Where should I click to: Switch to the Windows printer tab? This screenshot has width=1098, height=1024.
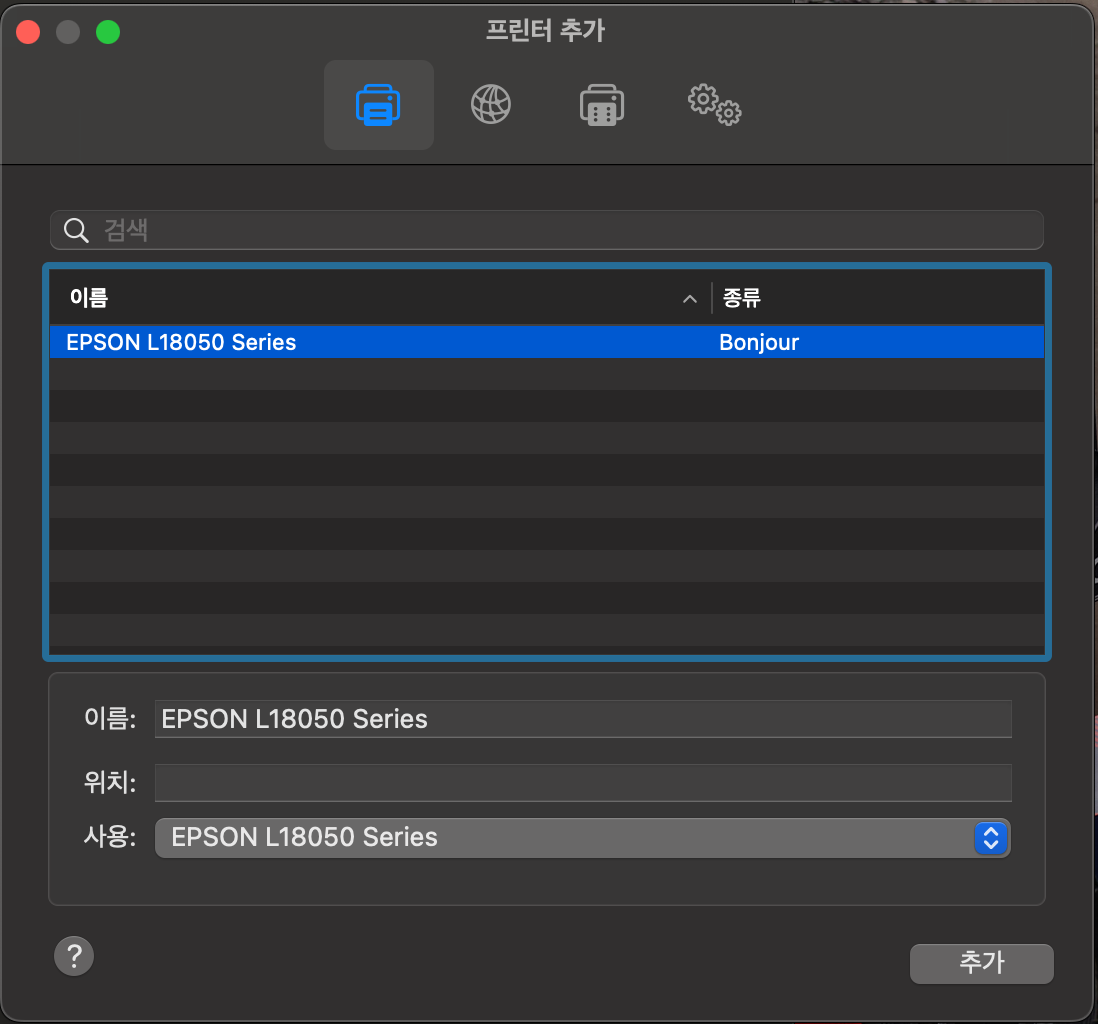click(602, 105)
